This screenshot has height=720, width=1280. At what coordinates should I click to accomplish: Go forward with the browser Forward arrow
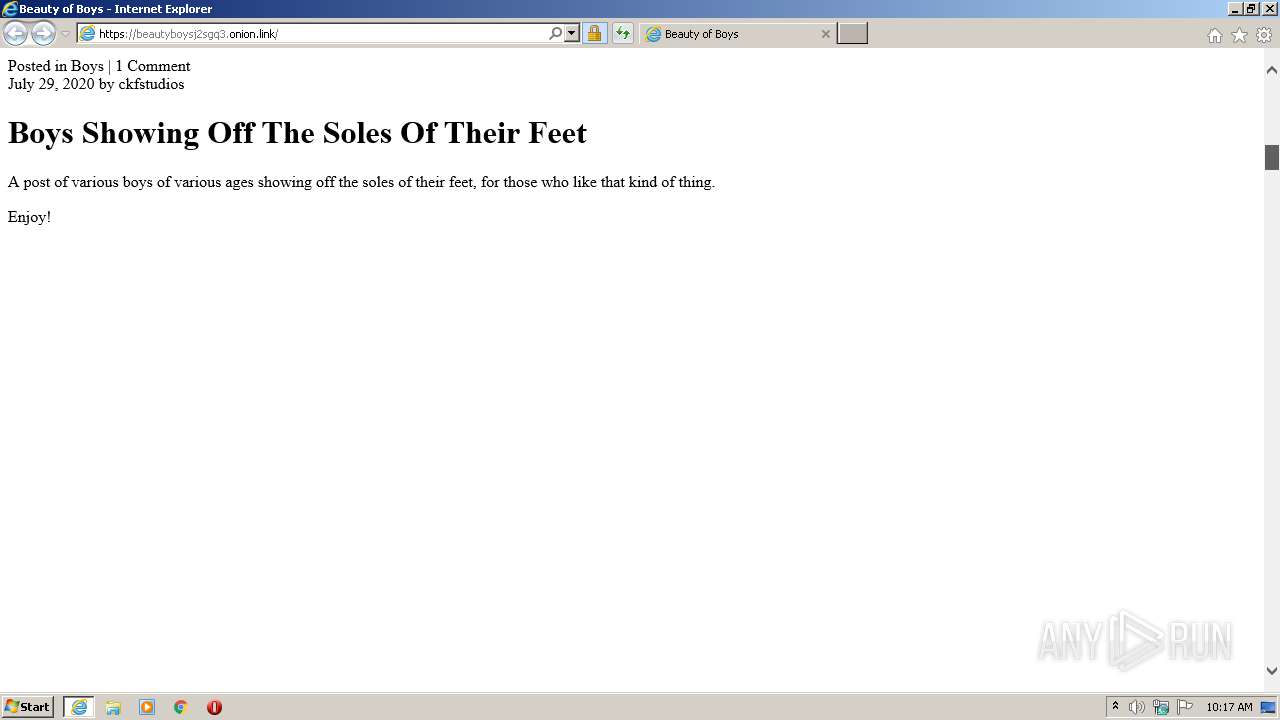pos(43,34)
